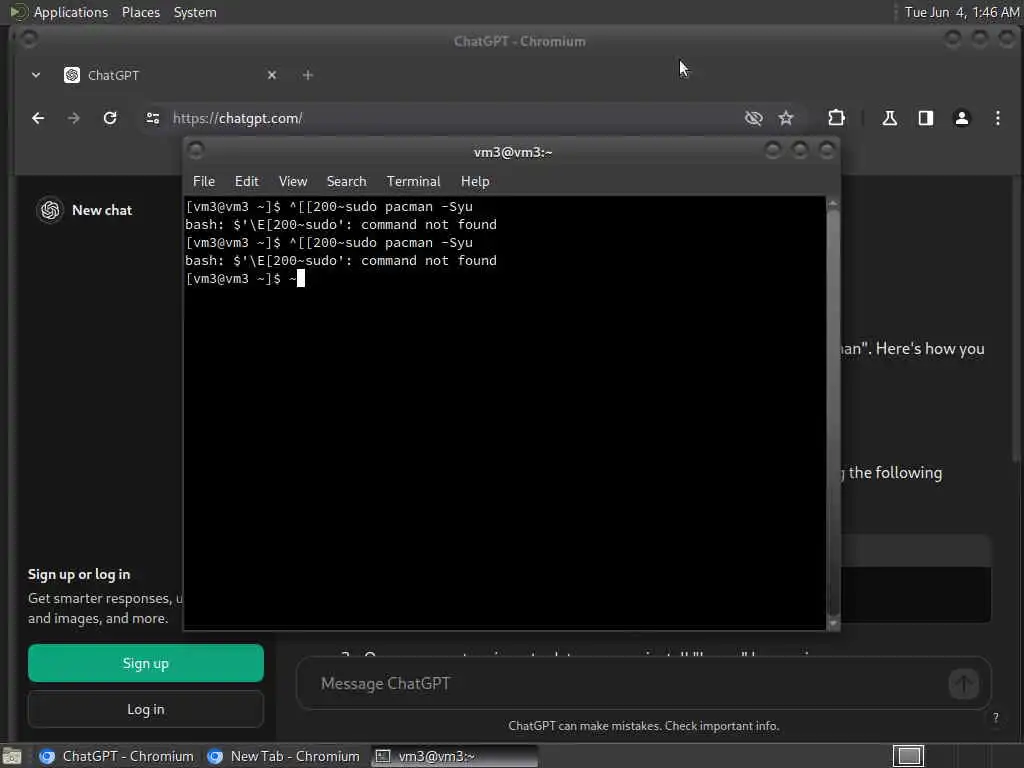Image resolution: width=1024 pixels, height=768 pixels.
Task: View site information icon in address bar
Action: [153, 118]
